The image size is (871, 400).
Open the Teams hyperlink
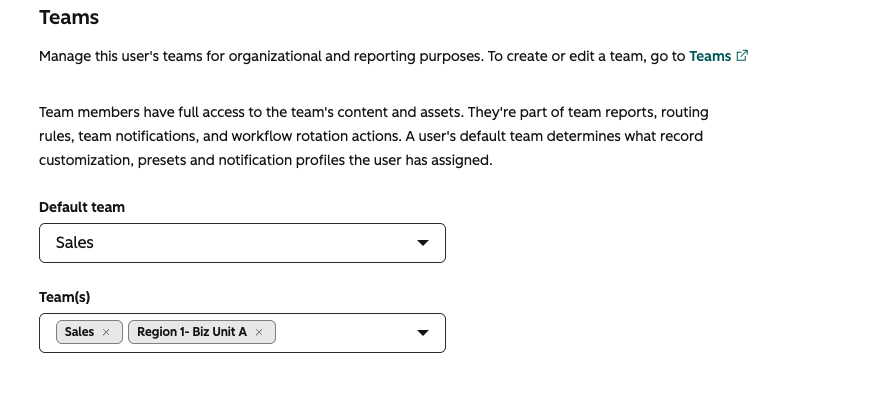(710, 56)
